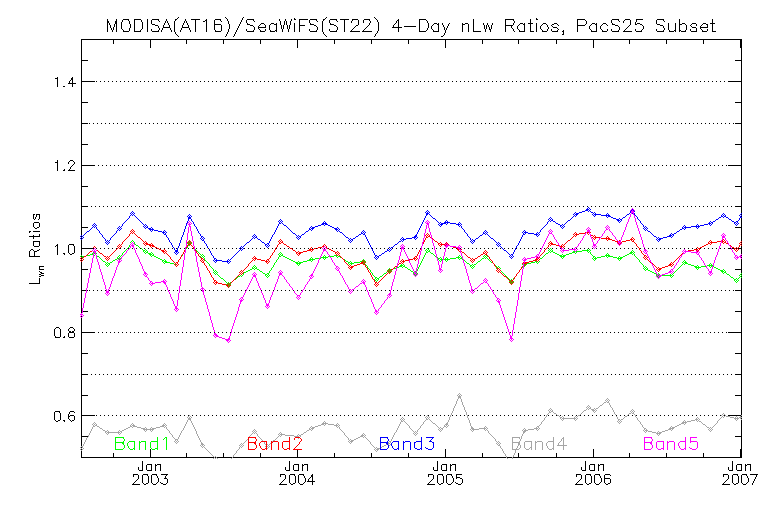Click the Lwn Ratios y-axis label
Screen dimensions: 768x512
(35, 249)
